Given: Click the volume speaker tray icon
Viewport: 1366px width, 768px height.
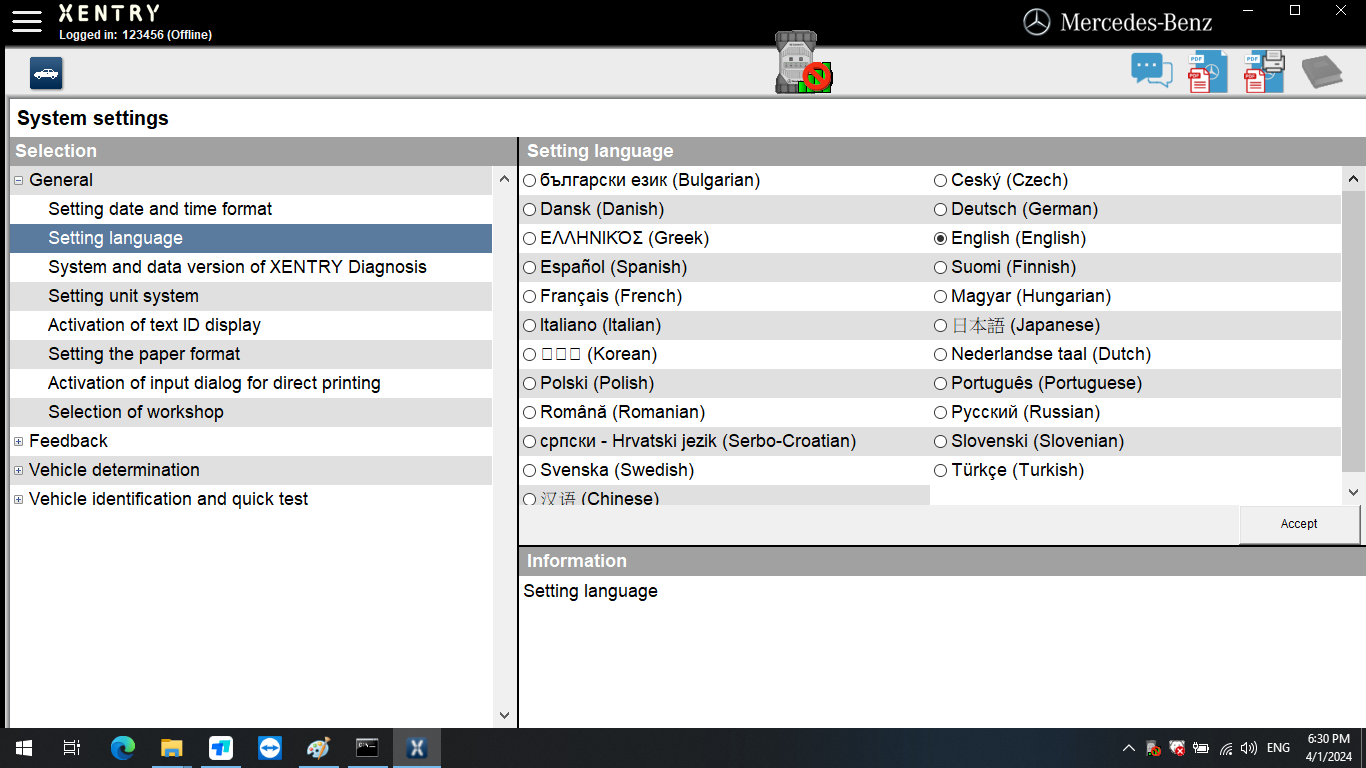Looking at the screenshot, I should tap(1249, 748).
